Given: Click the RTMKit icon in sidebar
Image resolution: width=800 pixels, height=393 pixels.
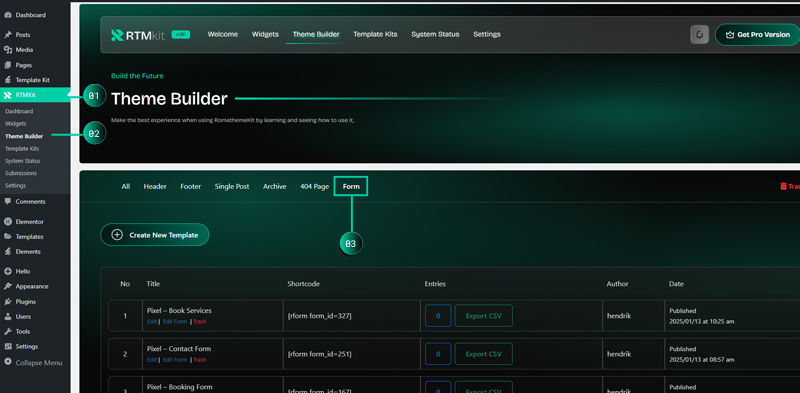Looking at the screenshot, I should coord(8,94).
